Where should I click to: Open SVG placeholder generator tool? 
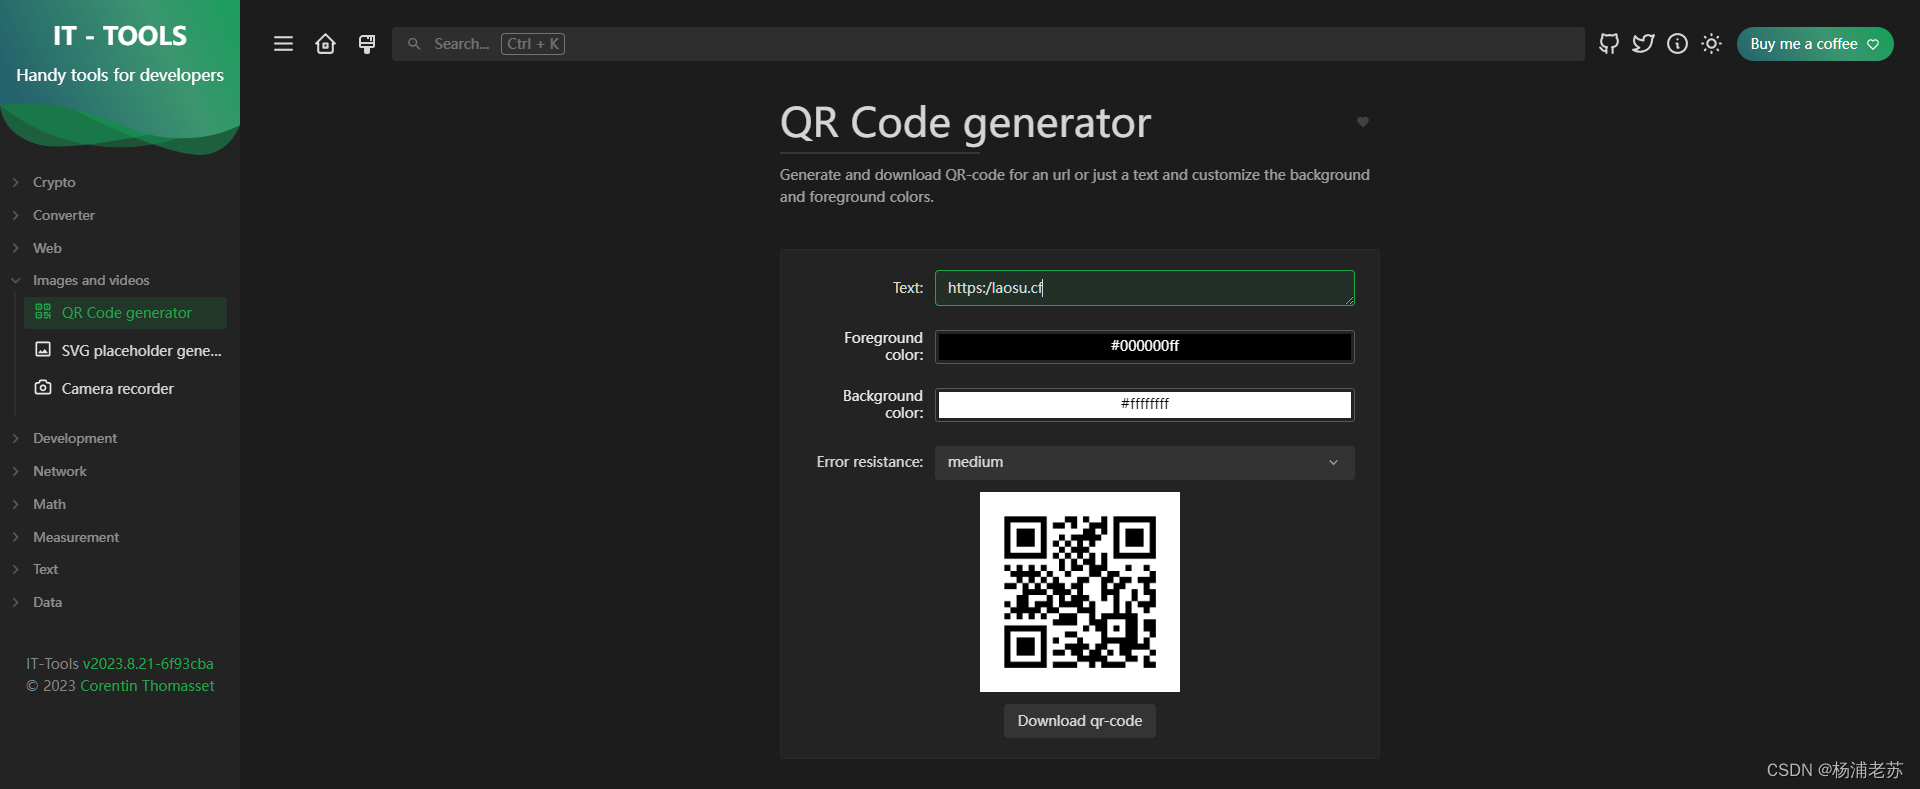click(126, 350)
